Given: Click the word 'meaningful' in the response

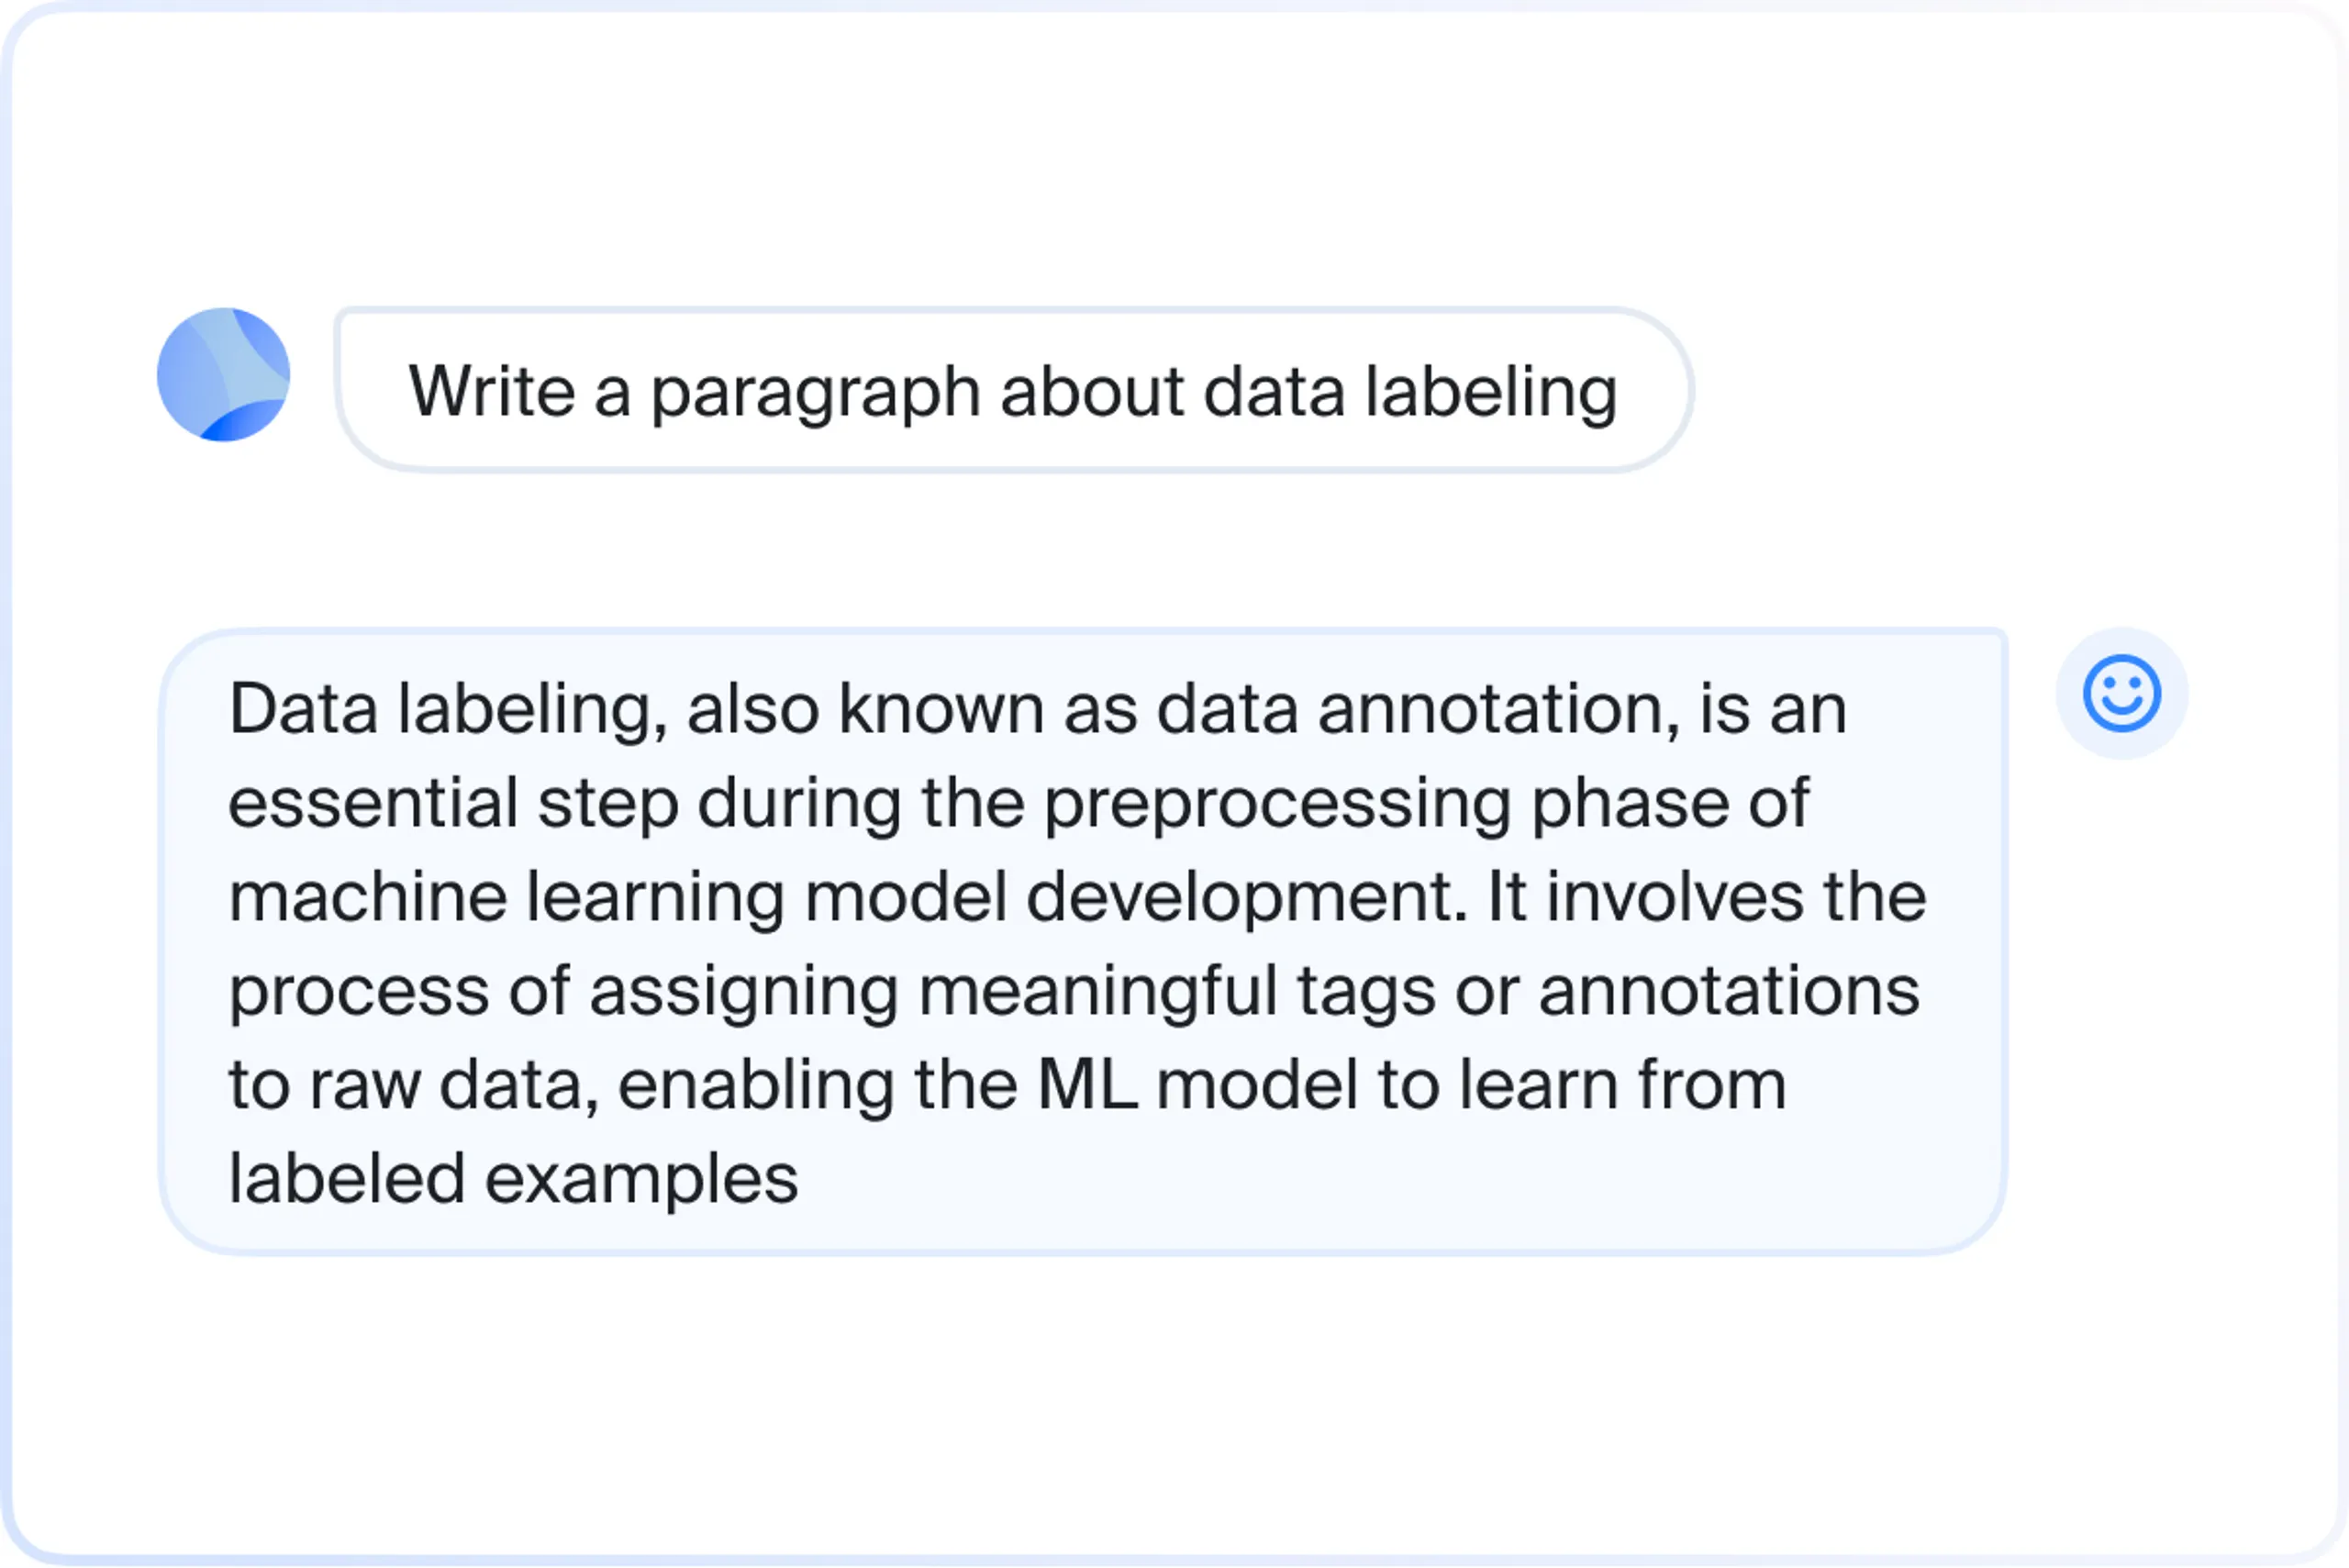Looking at the screenshot, I should (x=1097, y=993).
